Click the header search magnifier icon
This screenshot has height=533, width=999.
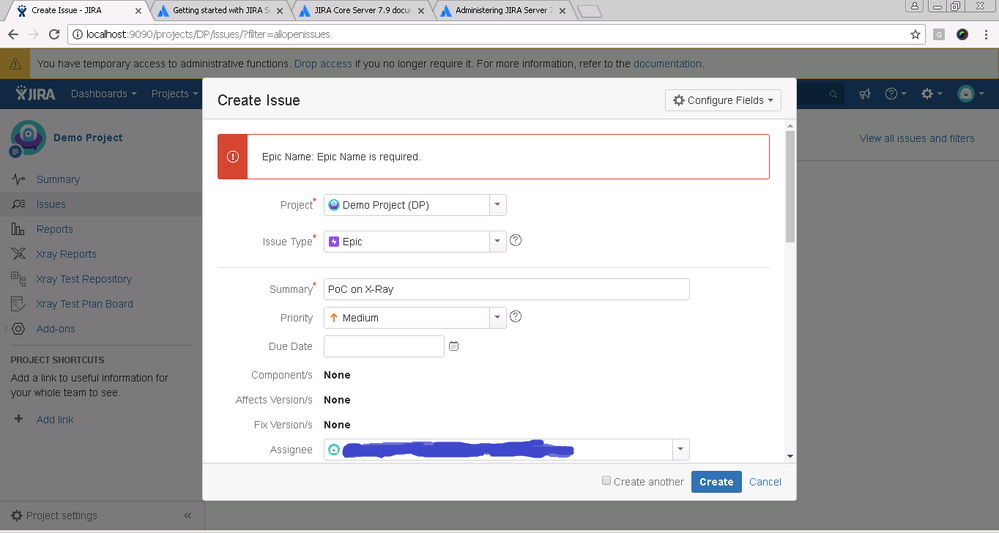point(833,94)
